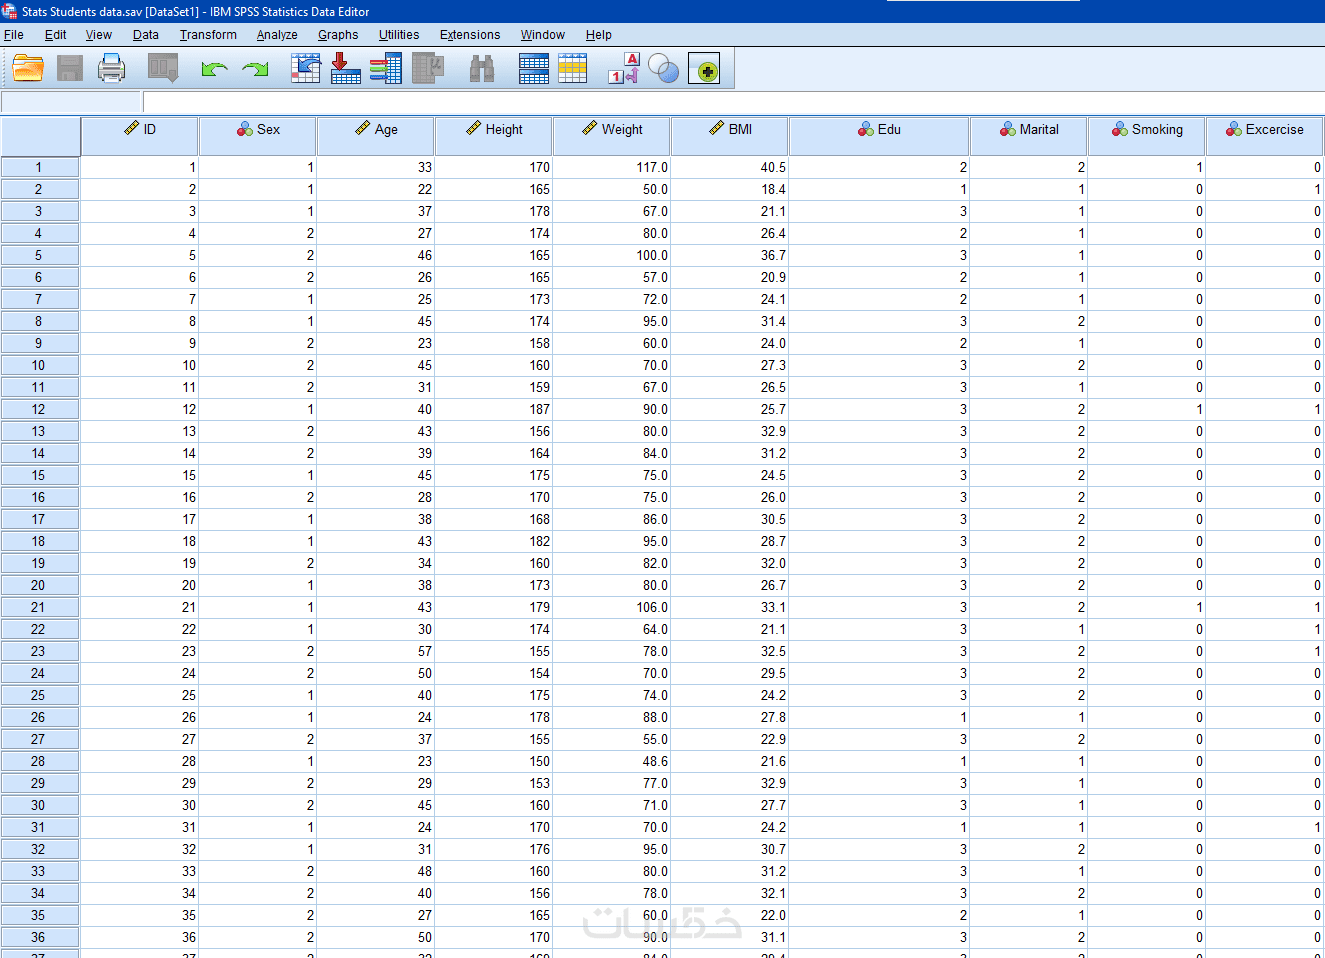
Task: Click BMI cell value 18.4
Action: [x=730, y=189]
